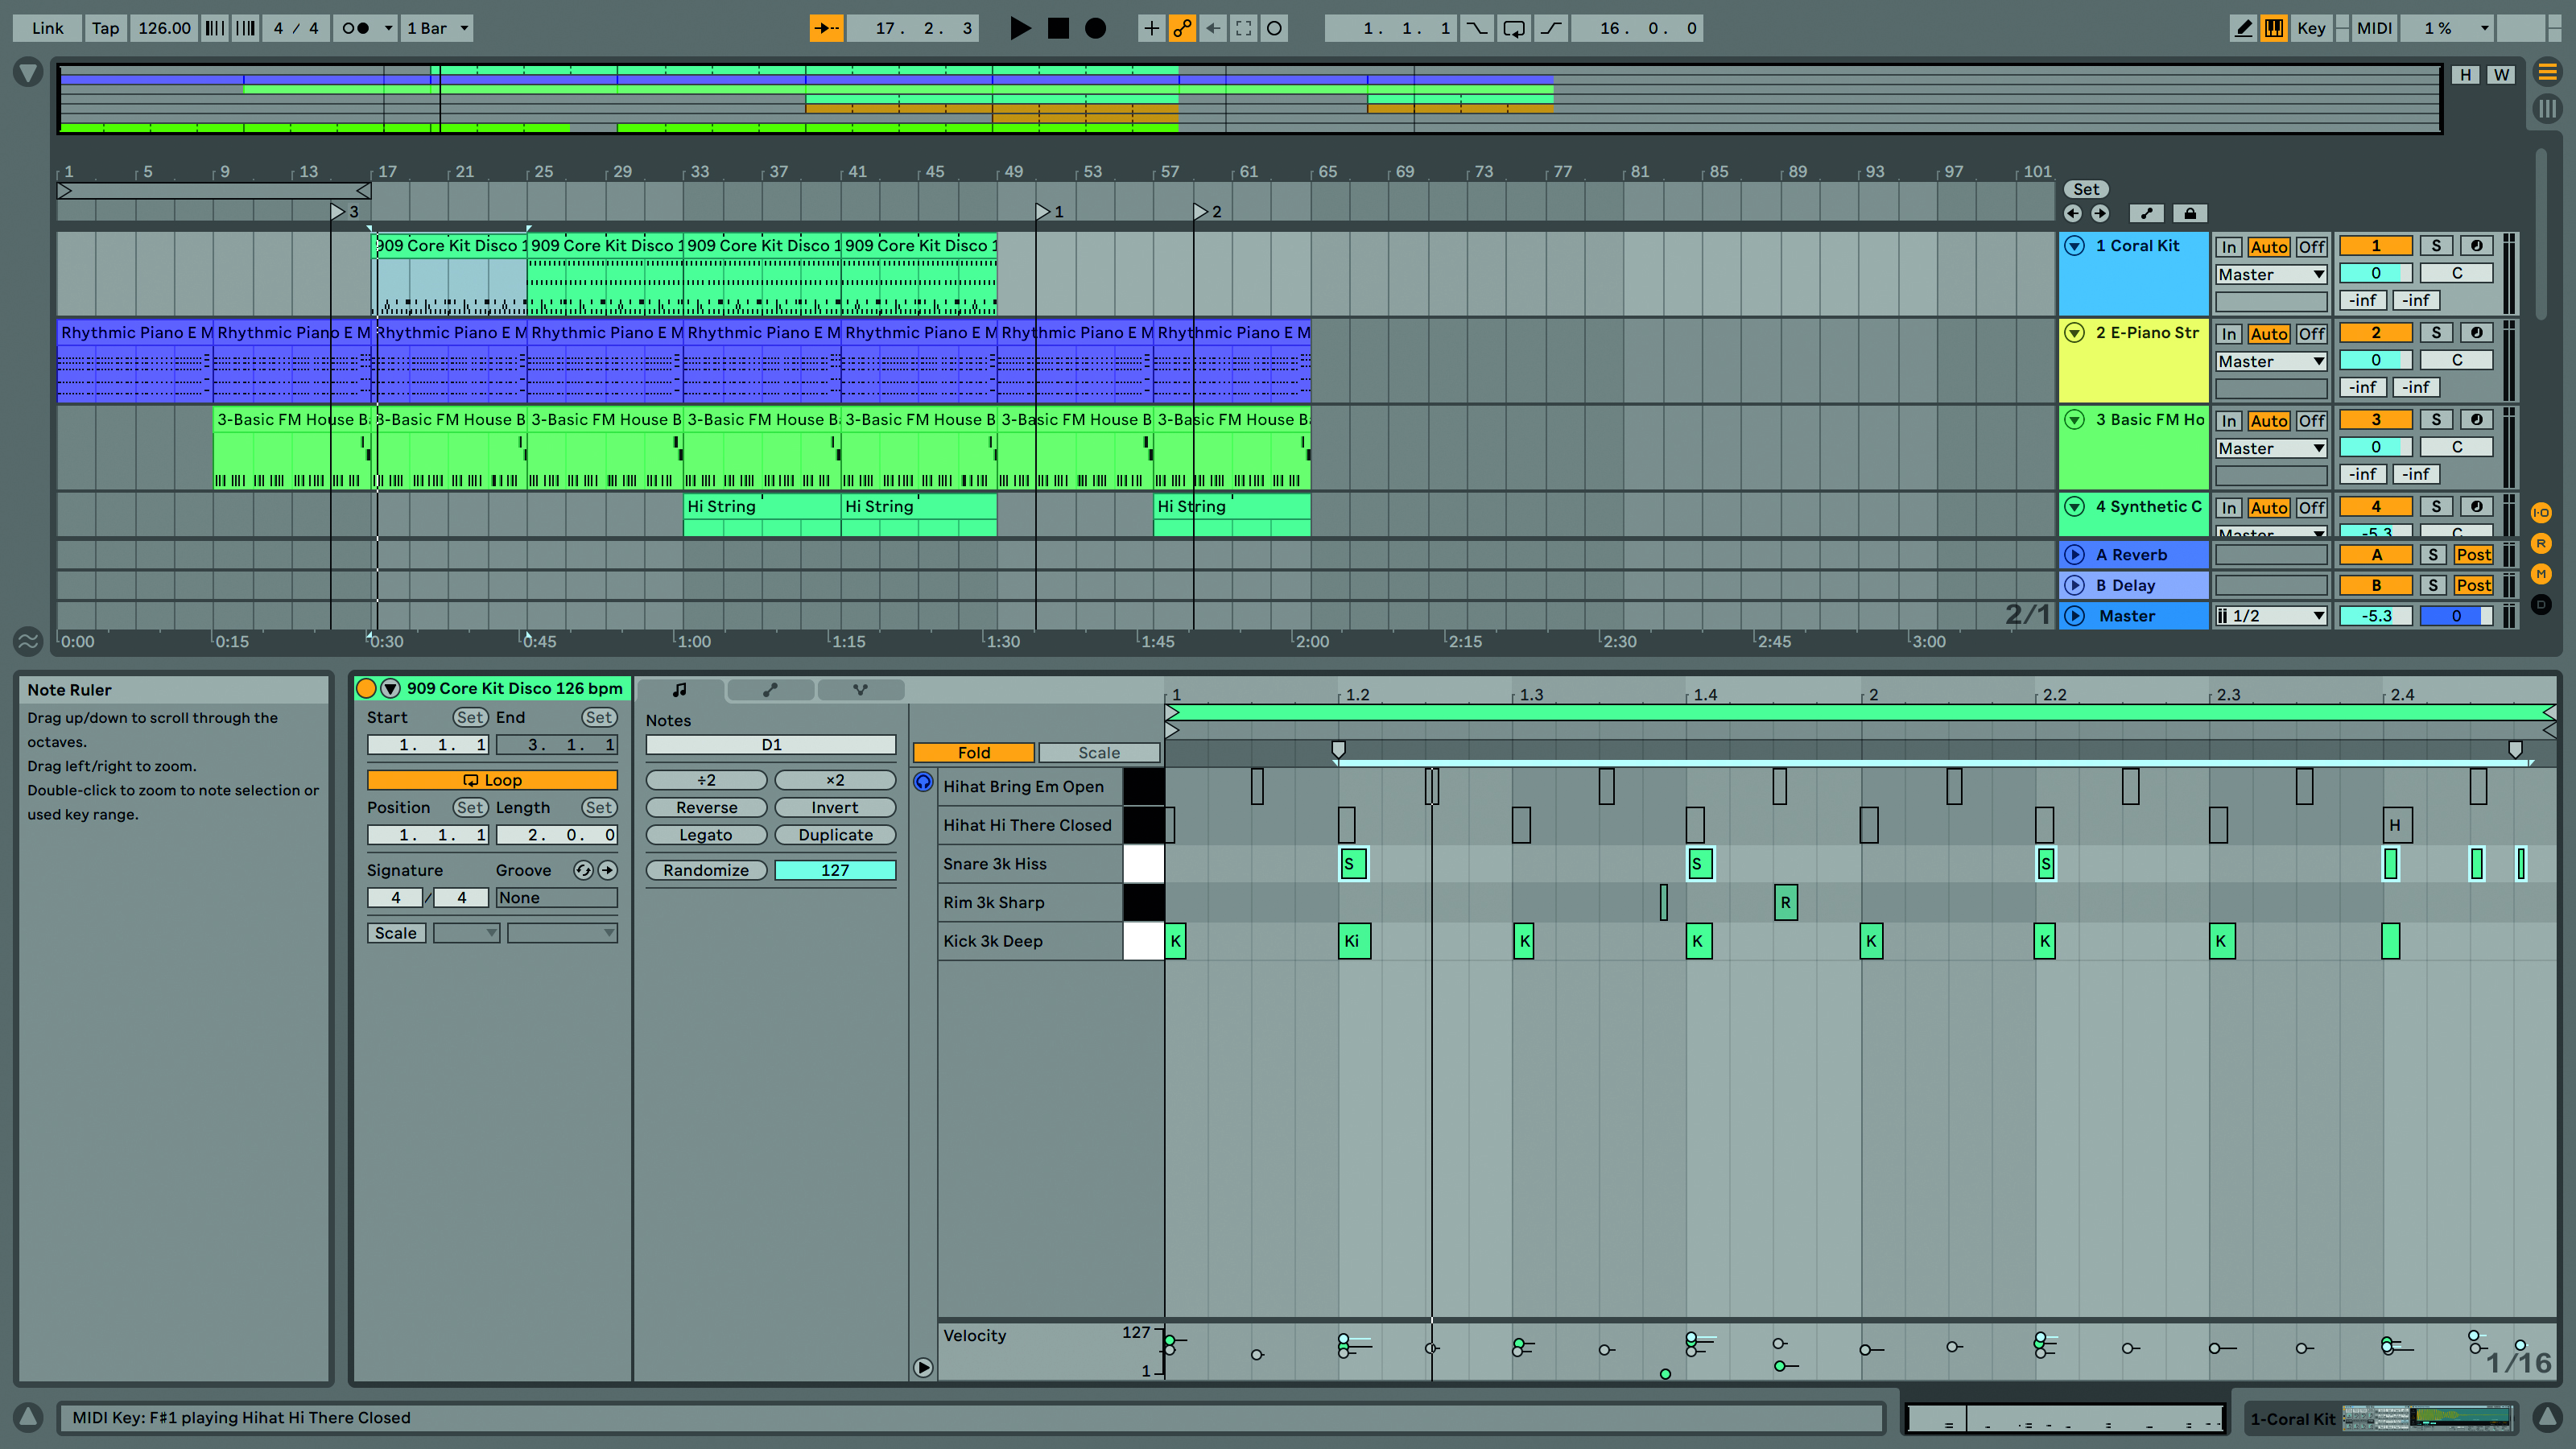Toggle the Punch-In switch icon

click(x=1477, y=28)
